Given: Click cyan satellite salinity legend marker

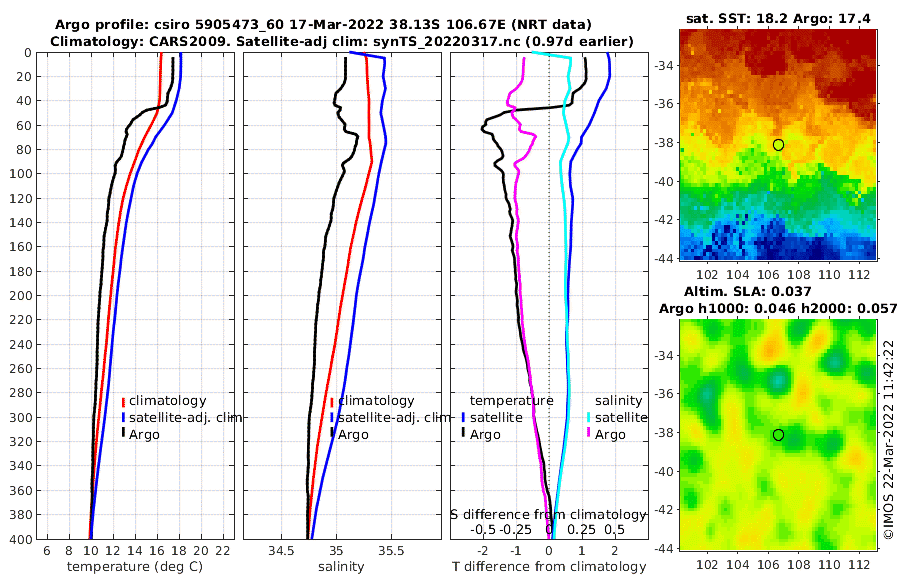Looking at the screenshot, I should (588, 417).
